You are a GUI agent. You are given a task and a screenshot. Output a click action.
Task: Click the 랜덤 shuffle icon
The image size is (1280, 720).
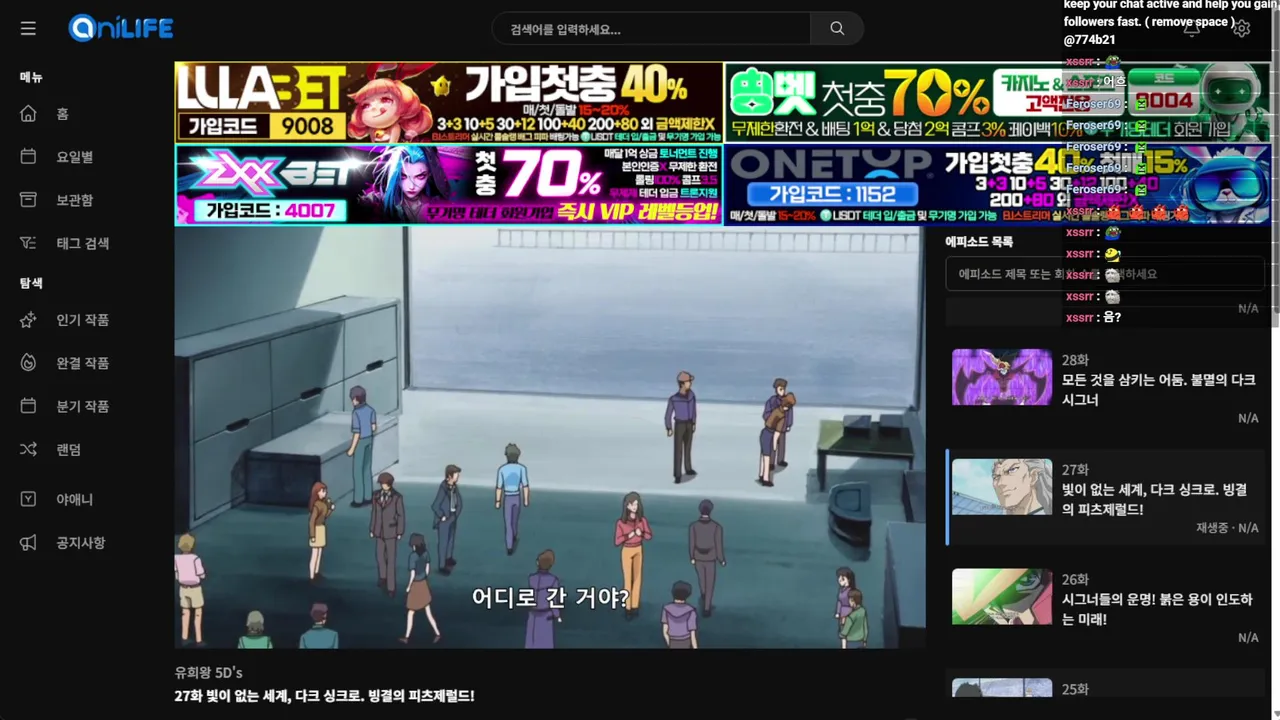[28, 449]
